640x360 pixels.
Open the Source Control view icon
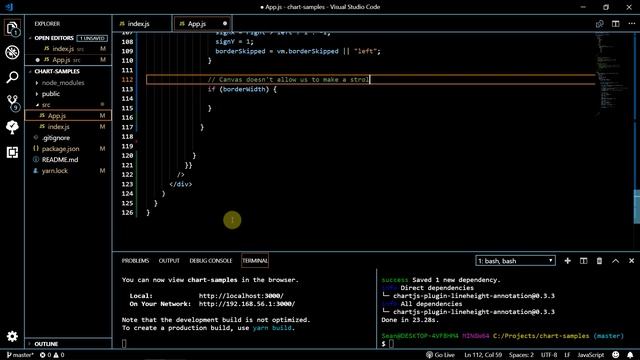tap(12, 102)
